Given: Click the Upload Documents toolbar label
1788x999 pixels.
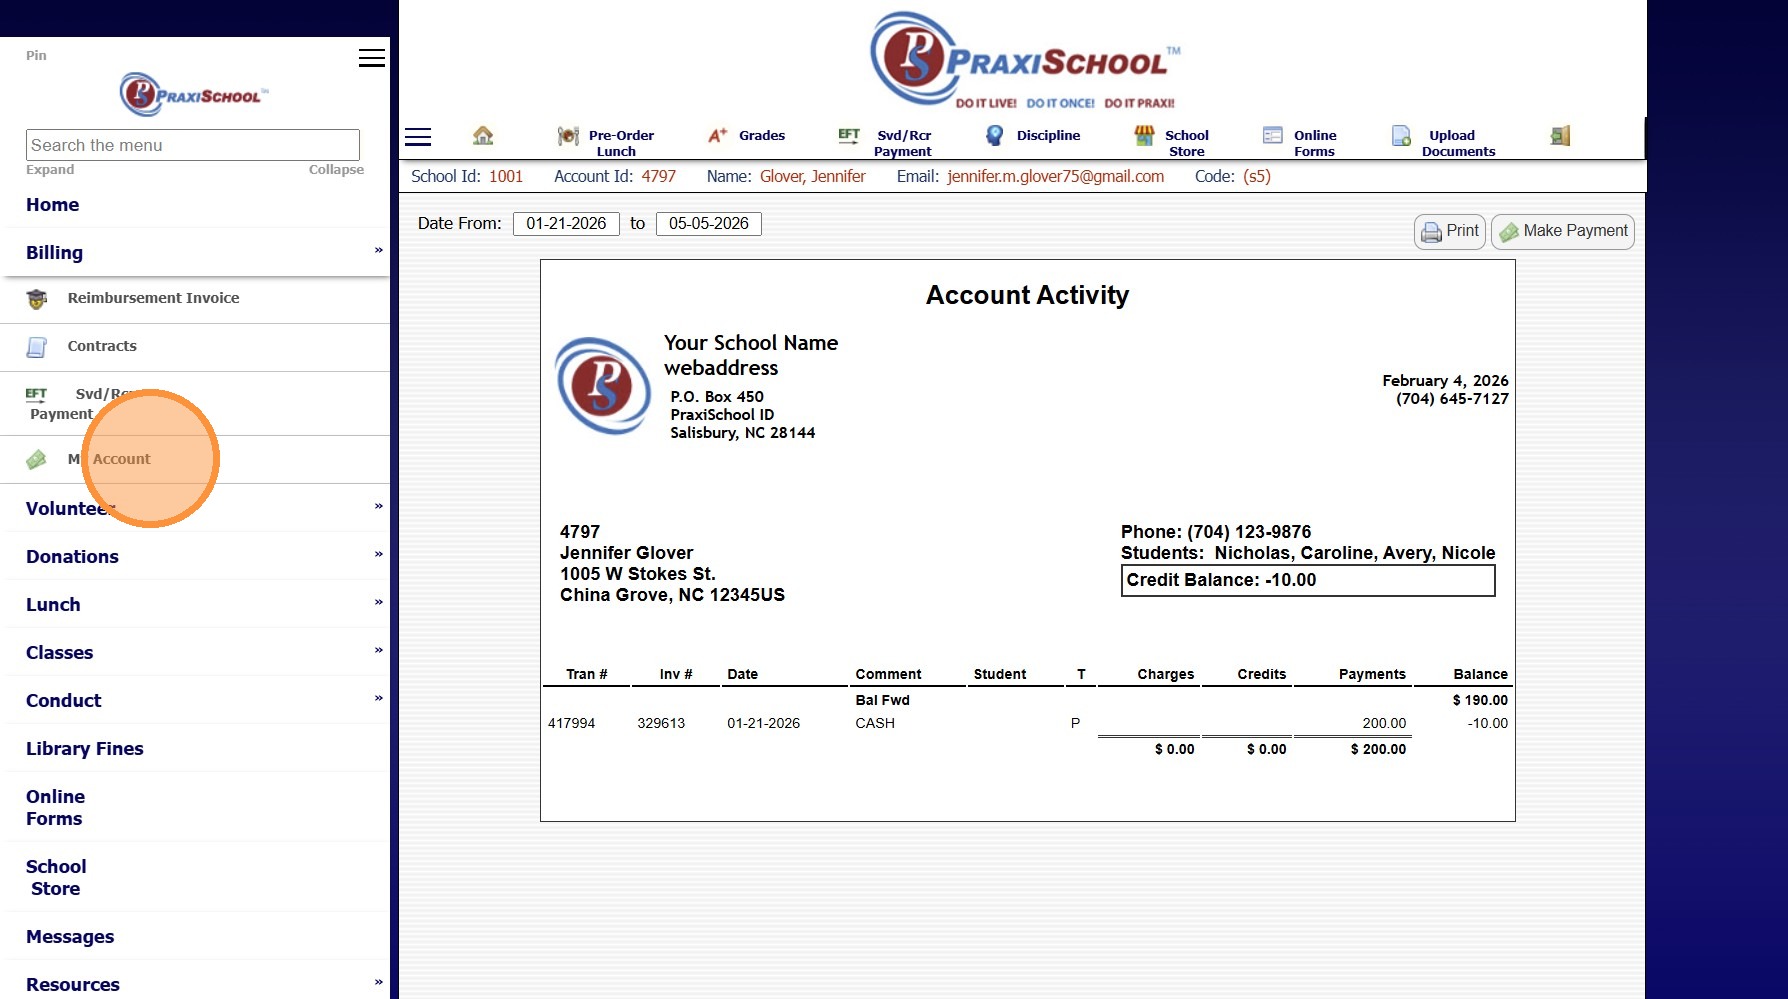Looking at the screenshot, I should click(1458, 143).
